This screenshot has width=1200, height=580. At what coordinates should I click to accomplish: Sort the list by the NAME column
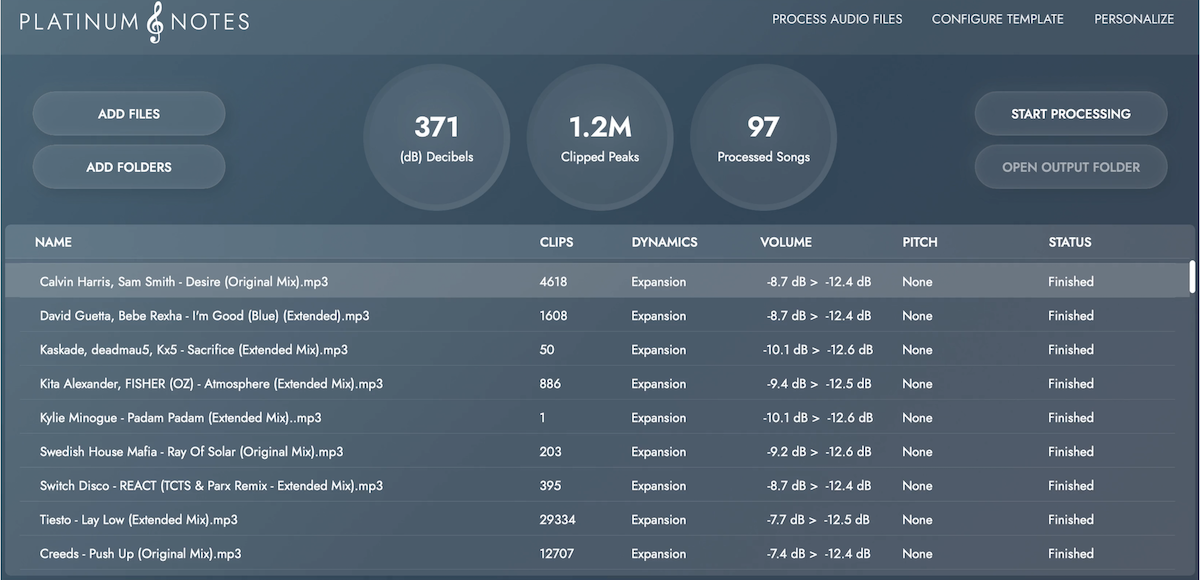click(x=53, y=242)
